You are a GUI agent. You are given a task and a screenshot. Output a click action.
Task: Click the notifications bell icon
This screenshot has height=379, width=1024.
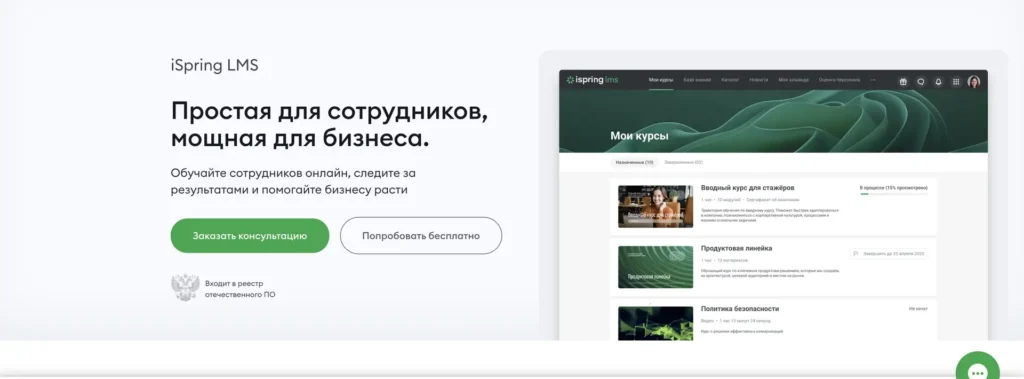(x=938, y=82)
